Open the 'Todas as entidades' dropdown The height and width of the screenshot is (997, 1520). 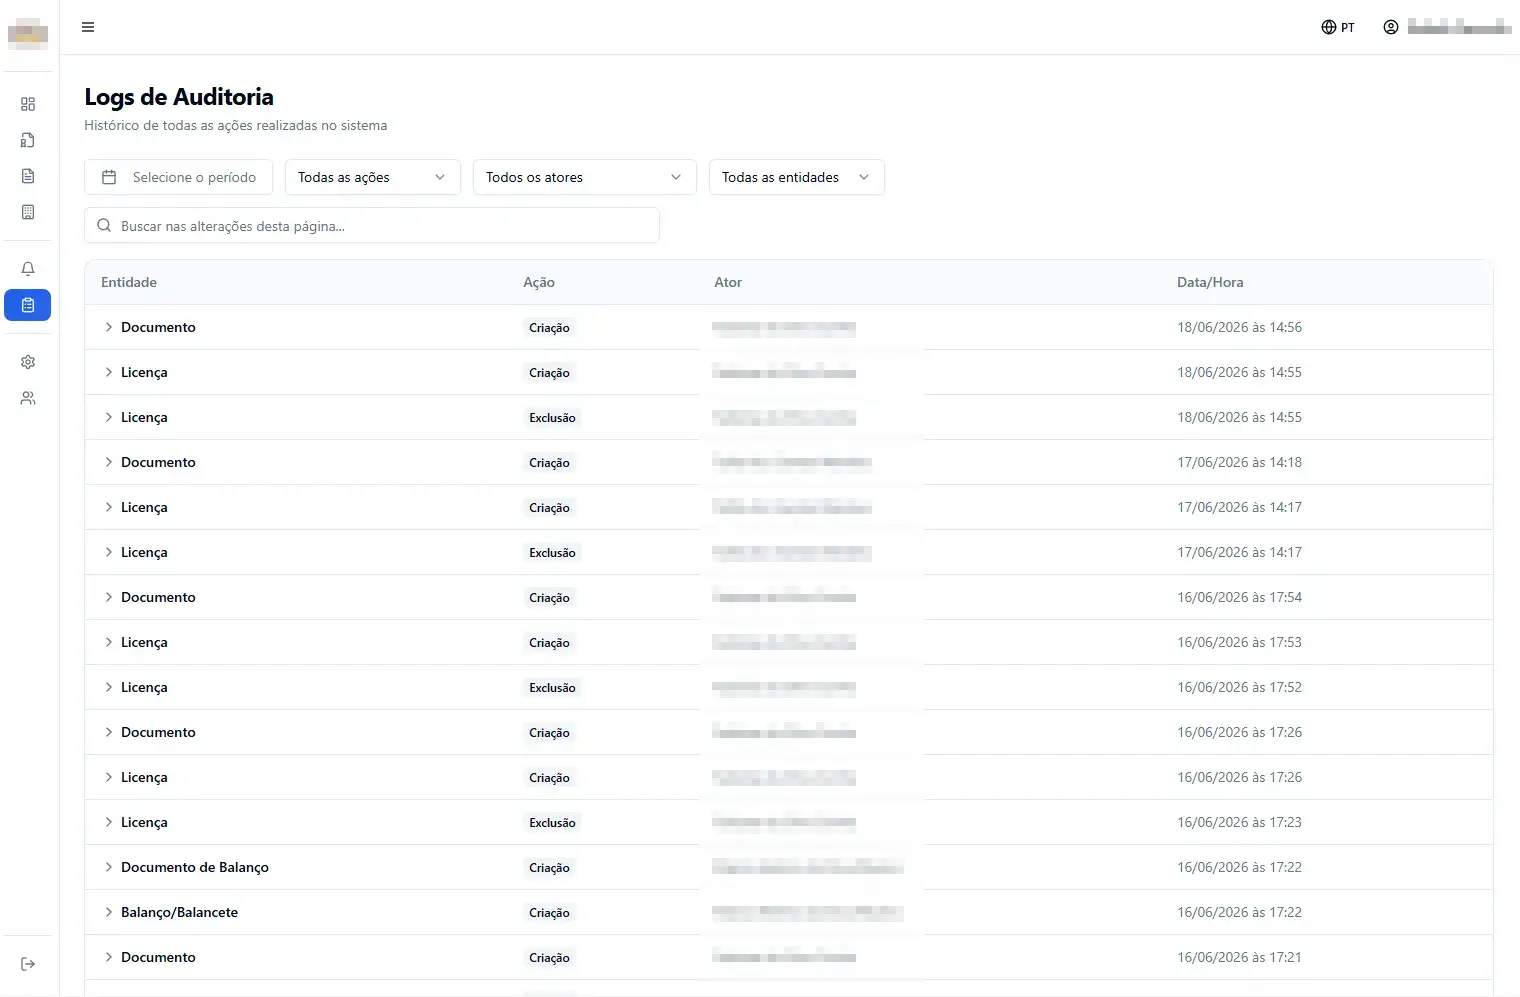pyautogui.click(x=796, y=177)
